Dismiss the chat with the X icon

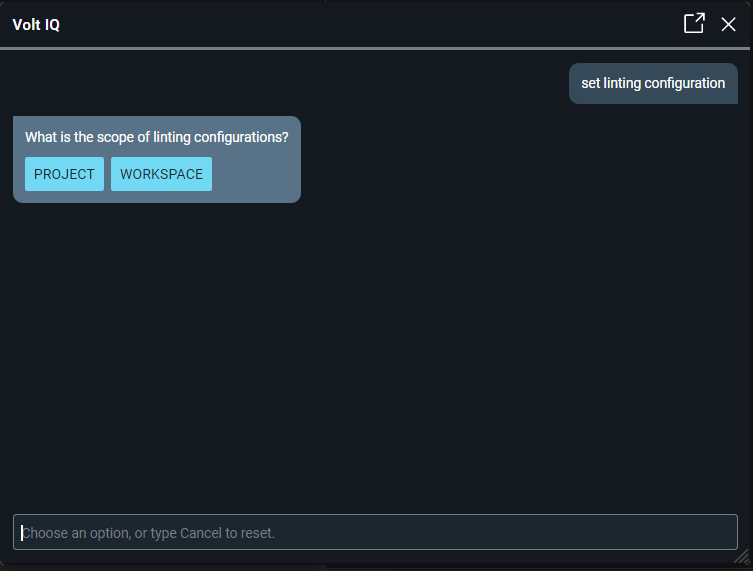point(728,24)
